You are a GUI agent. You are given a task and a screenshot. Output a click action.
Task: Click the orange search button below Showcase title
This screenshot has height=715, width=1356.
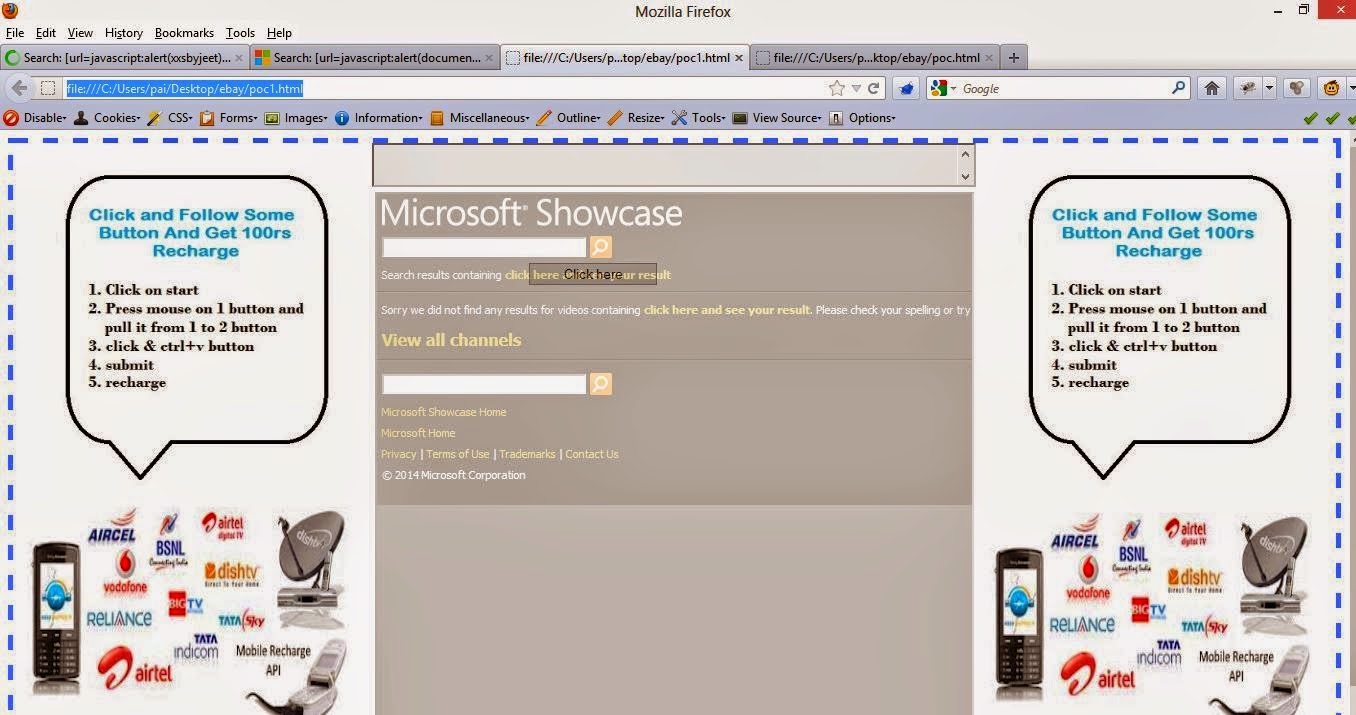[601, 247]
